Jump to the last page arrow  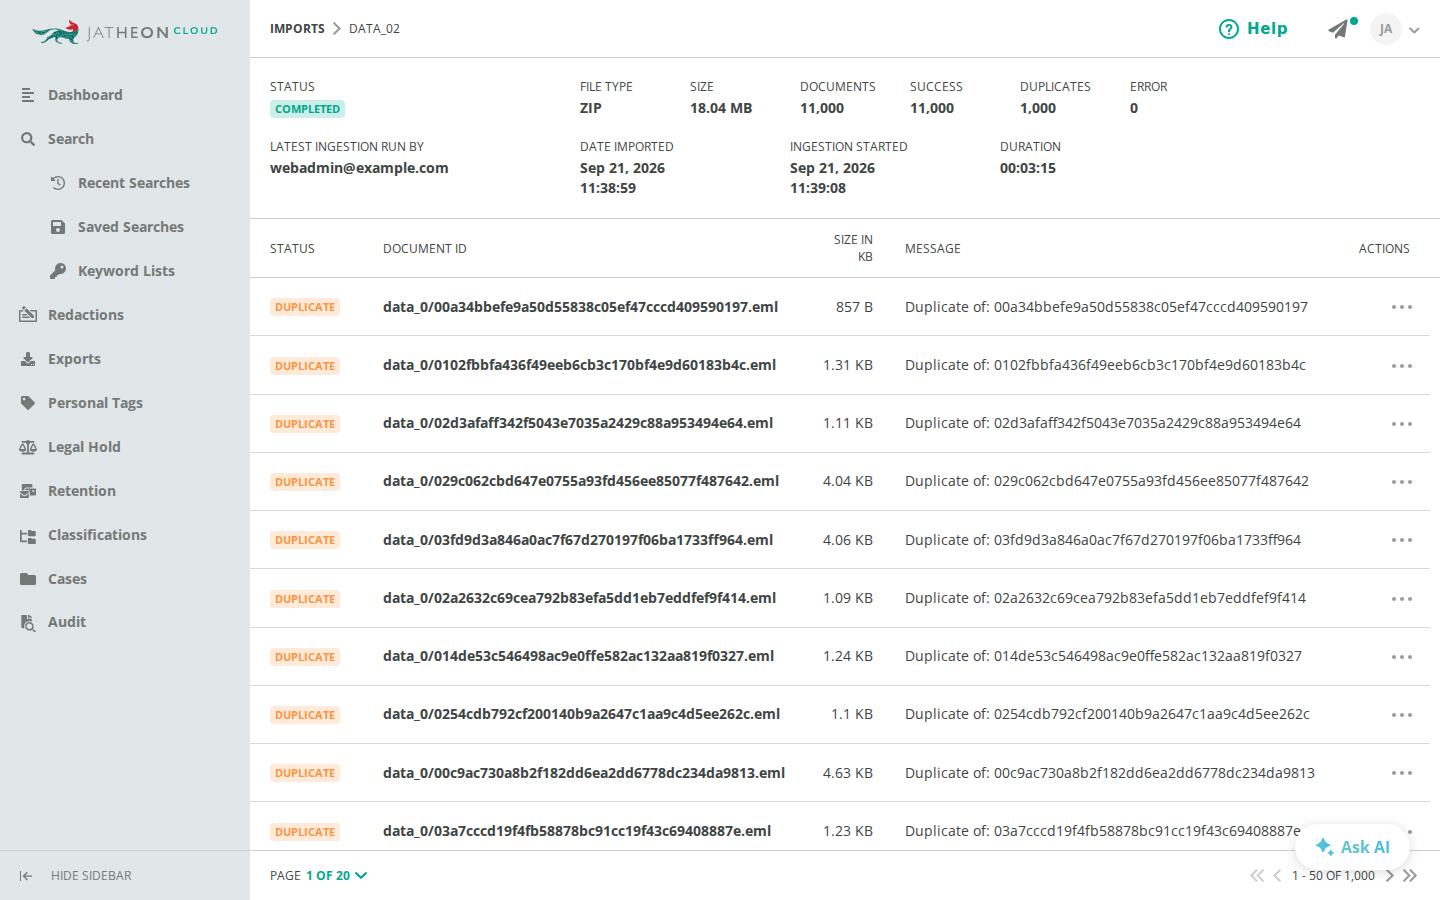point(1410,876)
